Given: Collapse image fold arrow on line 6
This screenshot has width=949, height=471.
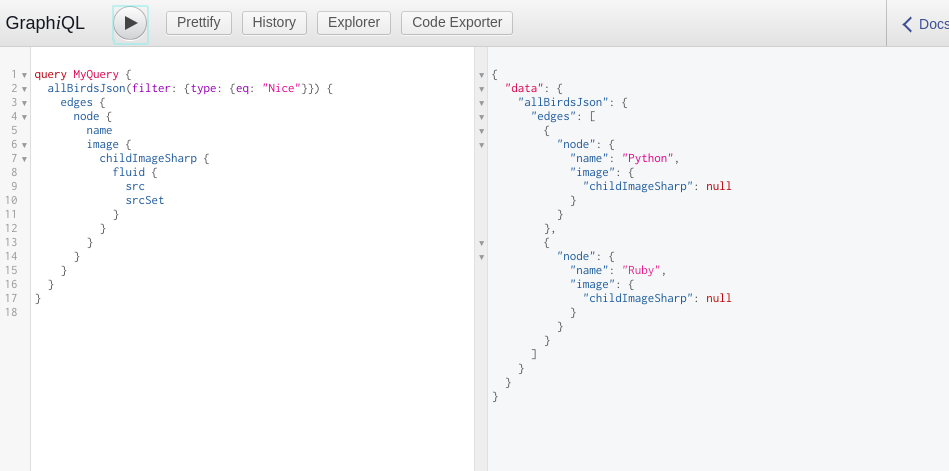Looking at the screenshot, I should [24, 145].
